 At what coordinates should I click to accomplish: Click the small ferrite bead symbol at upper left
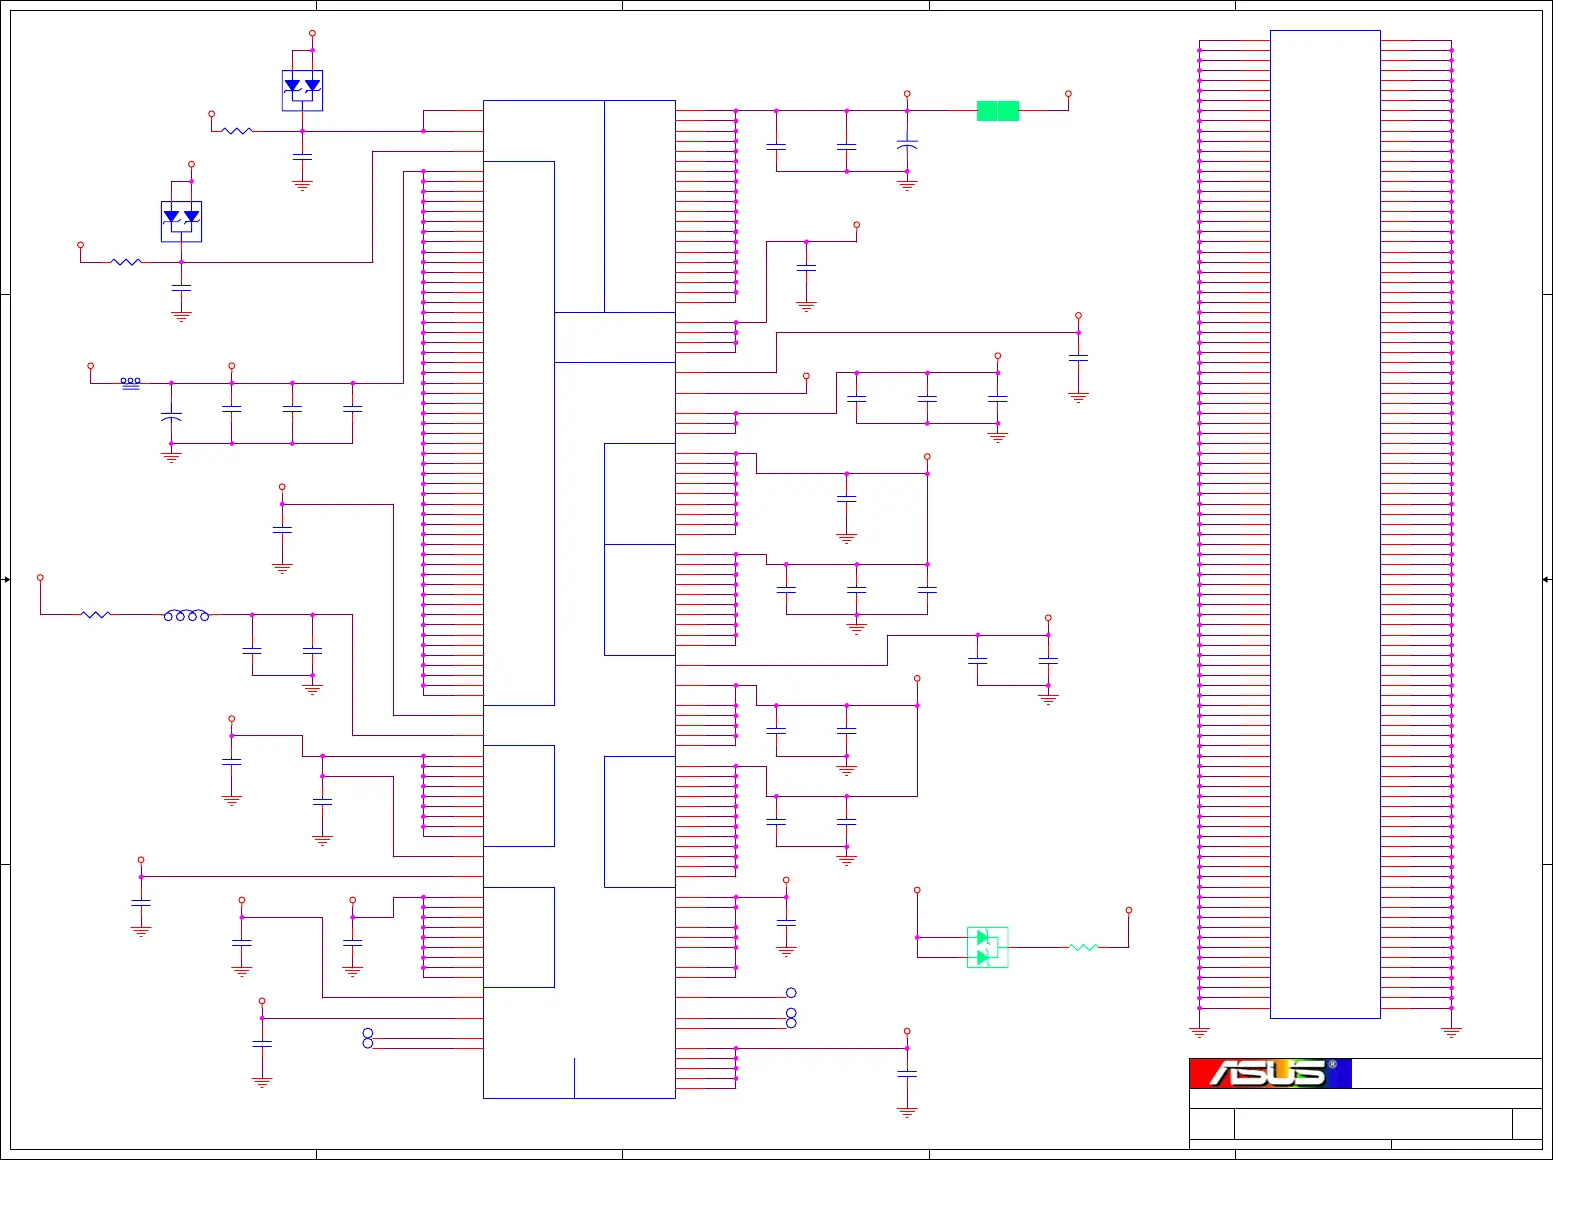click(x=131, y=382)
